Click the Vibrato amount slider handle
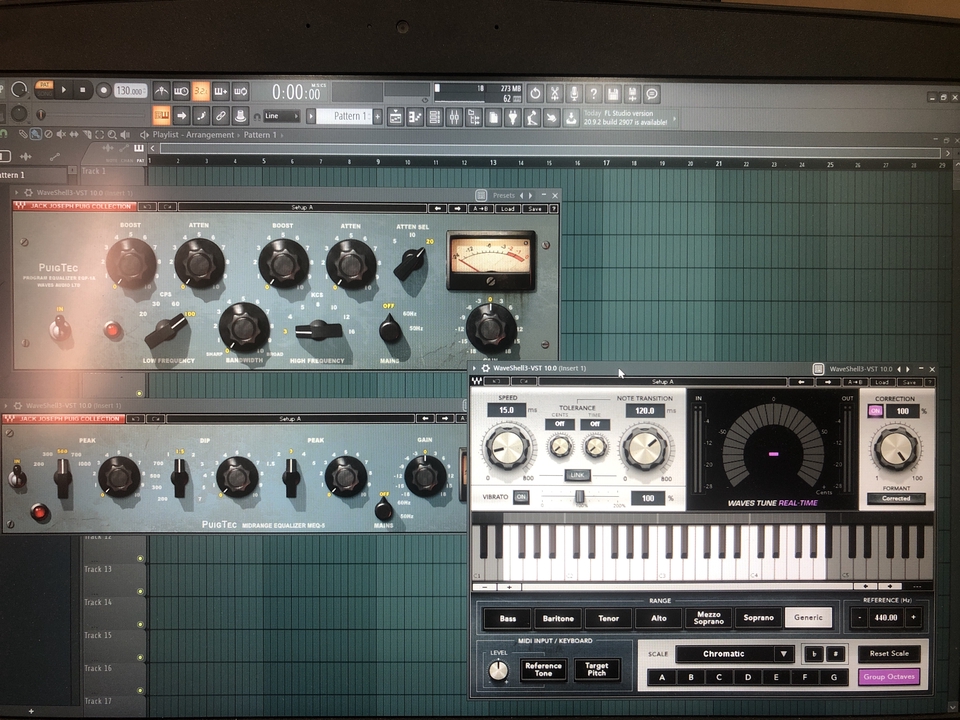 coord(579,497)
